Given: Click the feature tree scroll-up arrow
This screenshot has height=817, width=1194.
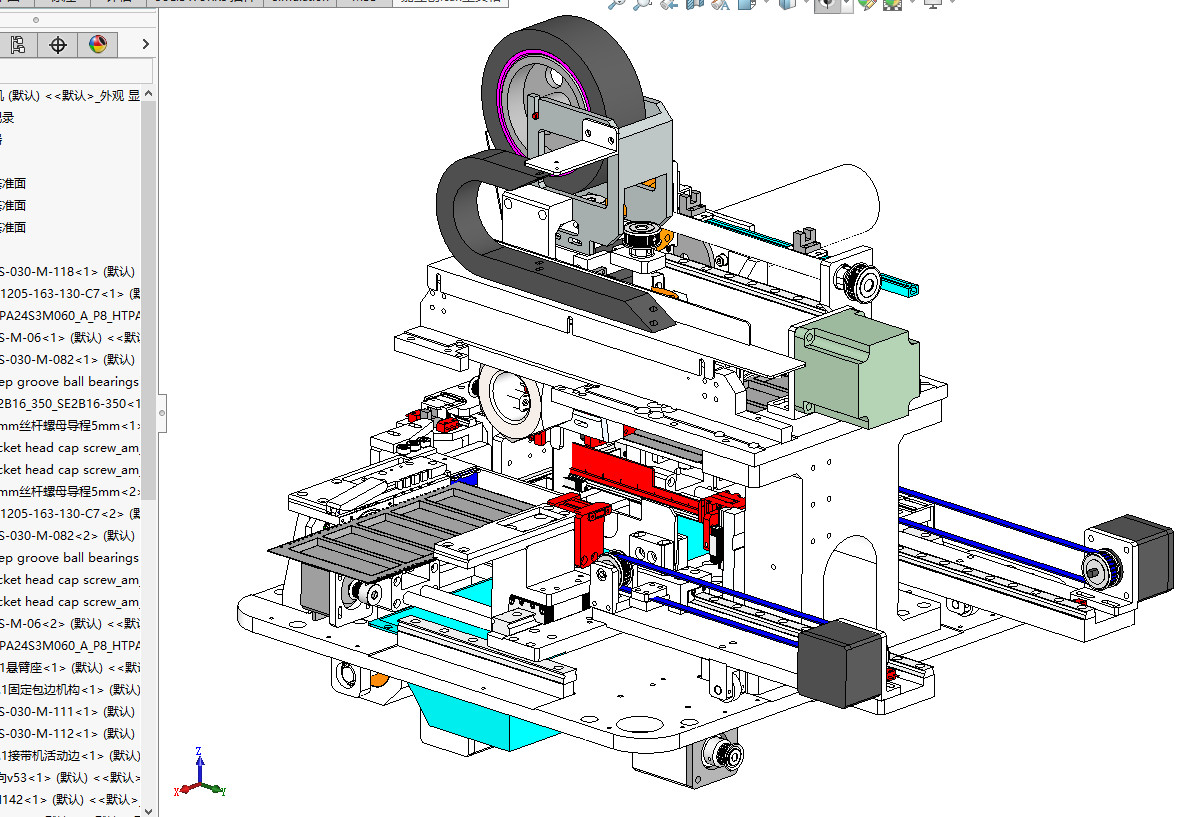Looking at the screenshot, I should pyautogui.click(x=149, y=95).
